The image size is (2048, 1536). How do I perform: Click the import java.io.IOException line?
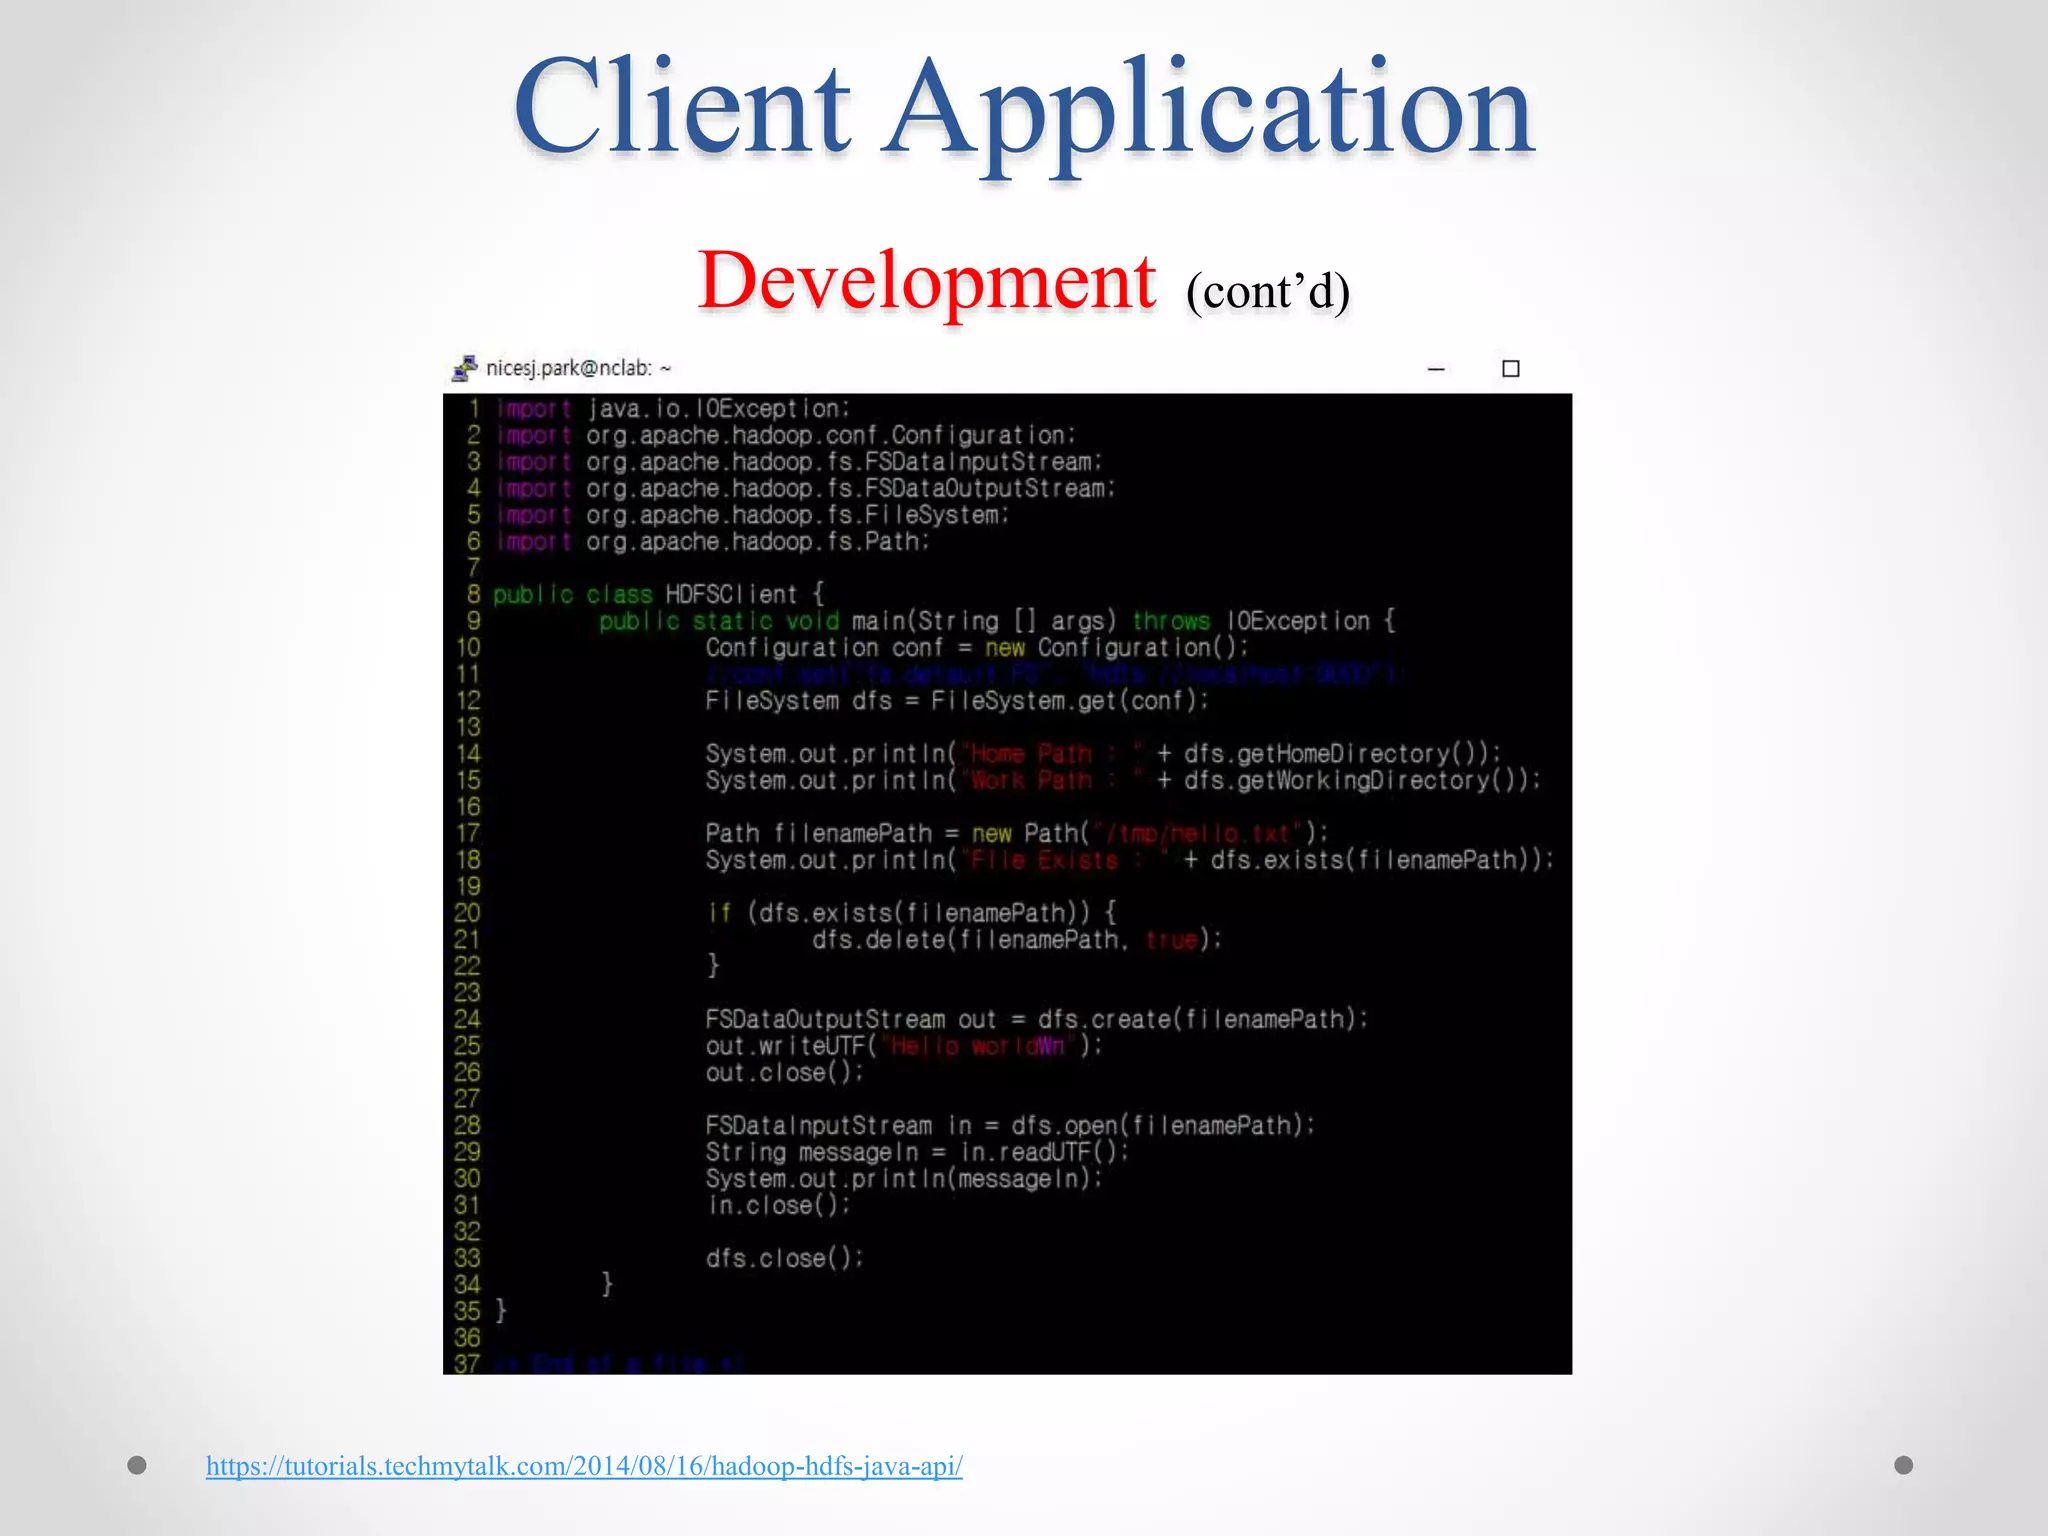pos(673,408)
